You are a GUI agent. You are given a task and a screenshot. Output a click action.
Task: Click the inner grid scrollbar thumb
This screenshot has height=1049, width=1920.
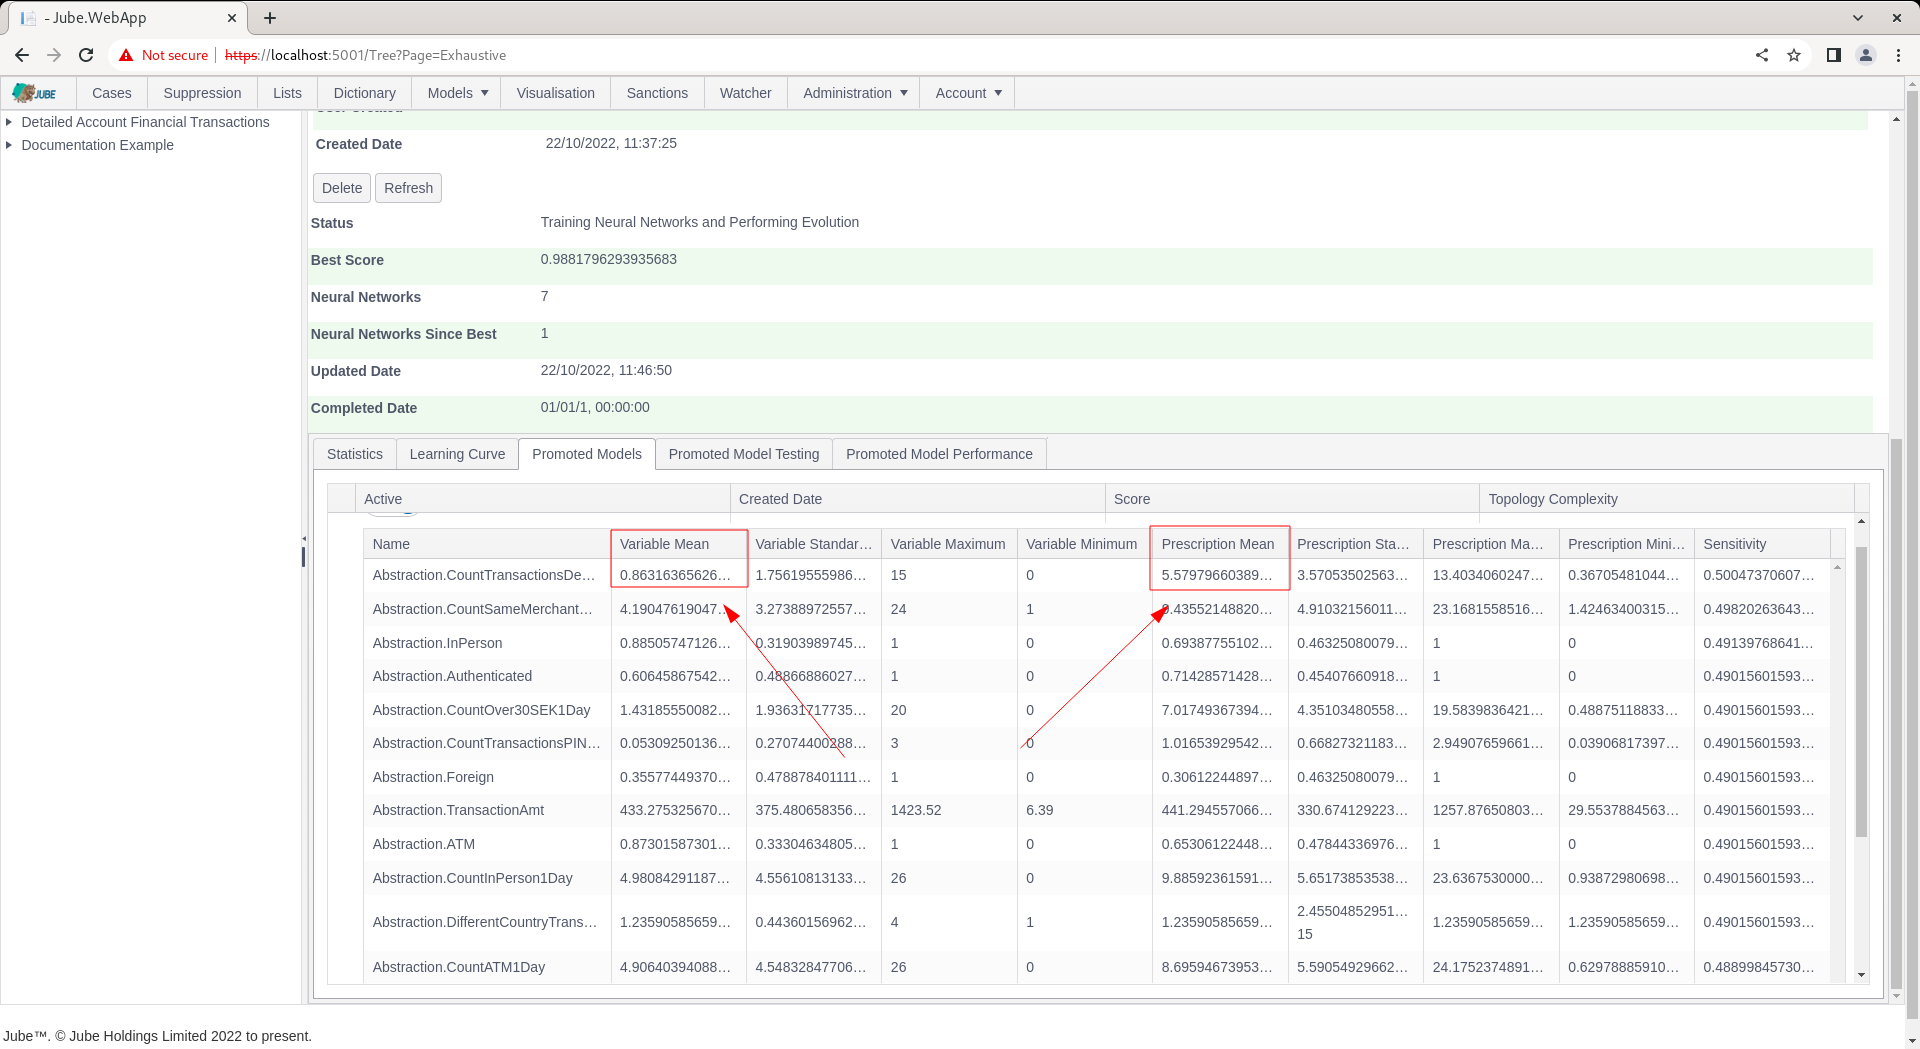1861,692
